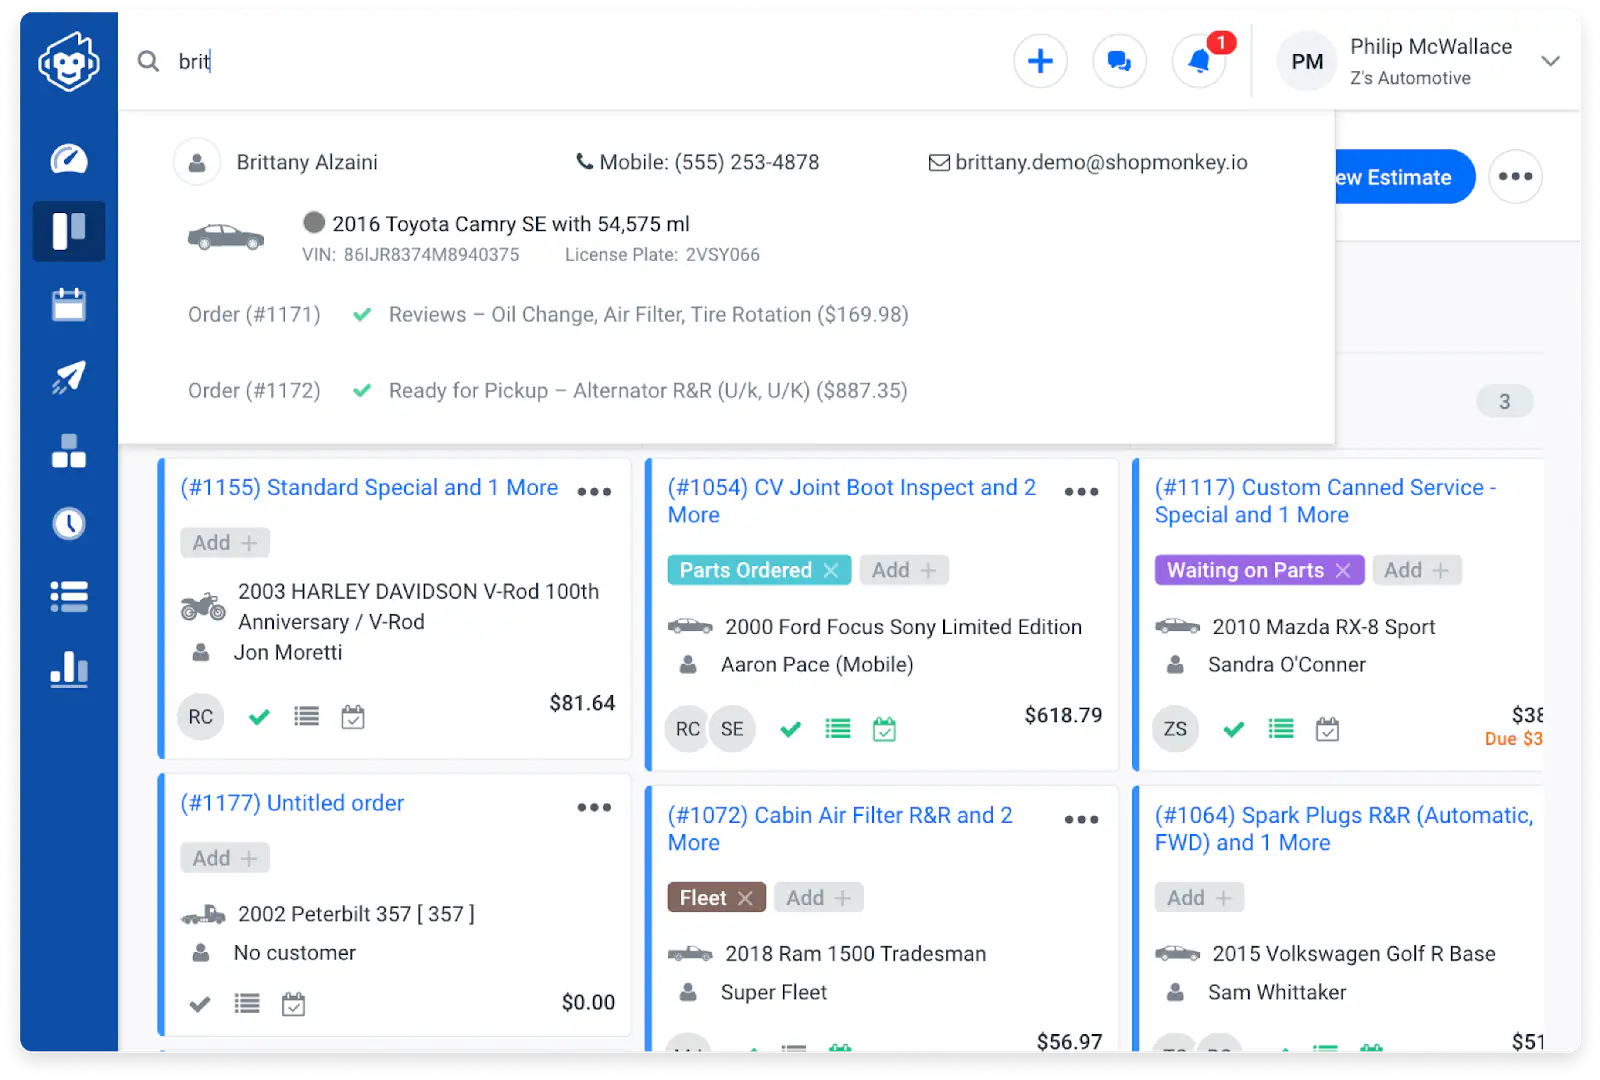Remove the Fleet tag from order #1072
The height and width of the screenshot is (1080, 1600).
click(x=746, y=897)
